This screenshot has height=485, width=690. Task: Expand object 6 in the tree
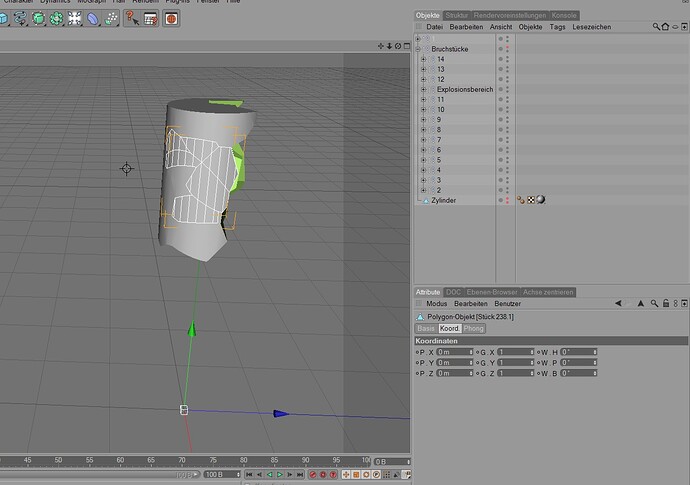pyautogui.click(x=423, y=150)
